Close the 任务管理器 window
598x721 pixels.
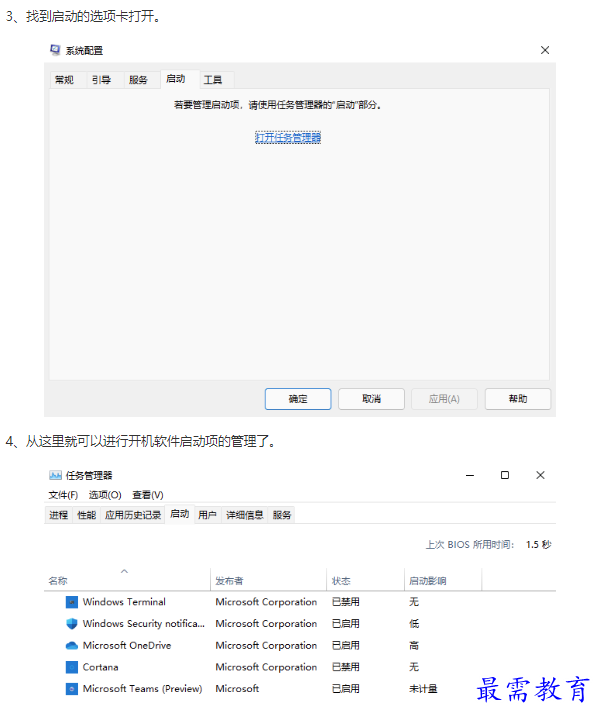(540, 475)
